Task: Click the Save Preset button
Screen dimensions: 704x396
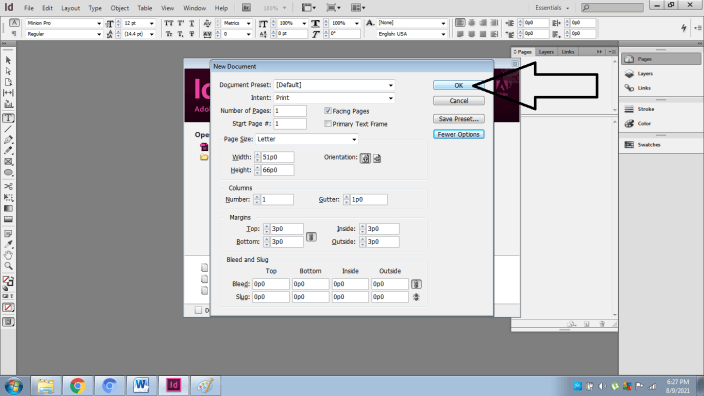Action: coord(458,119)
